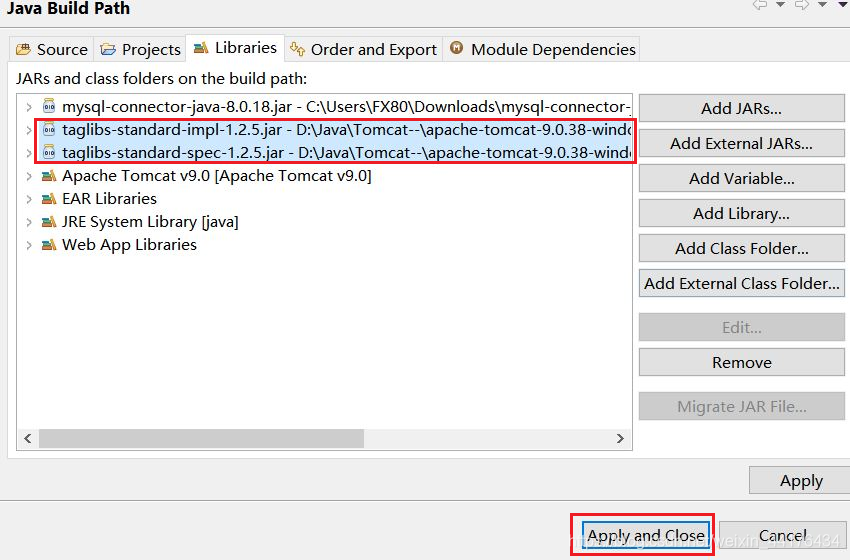Expand the mysql-connector-java jar entry
850x560 pixels.
29,107
